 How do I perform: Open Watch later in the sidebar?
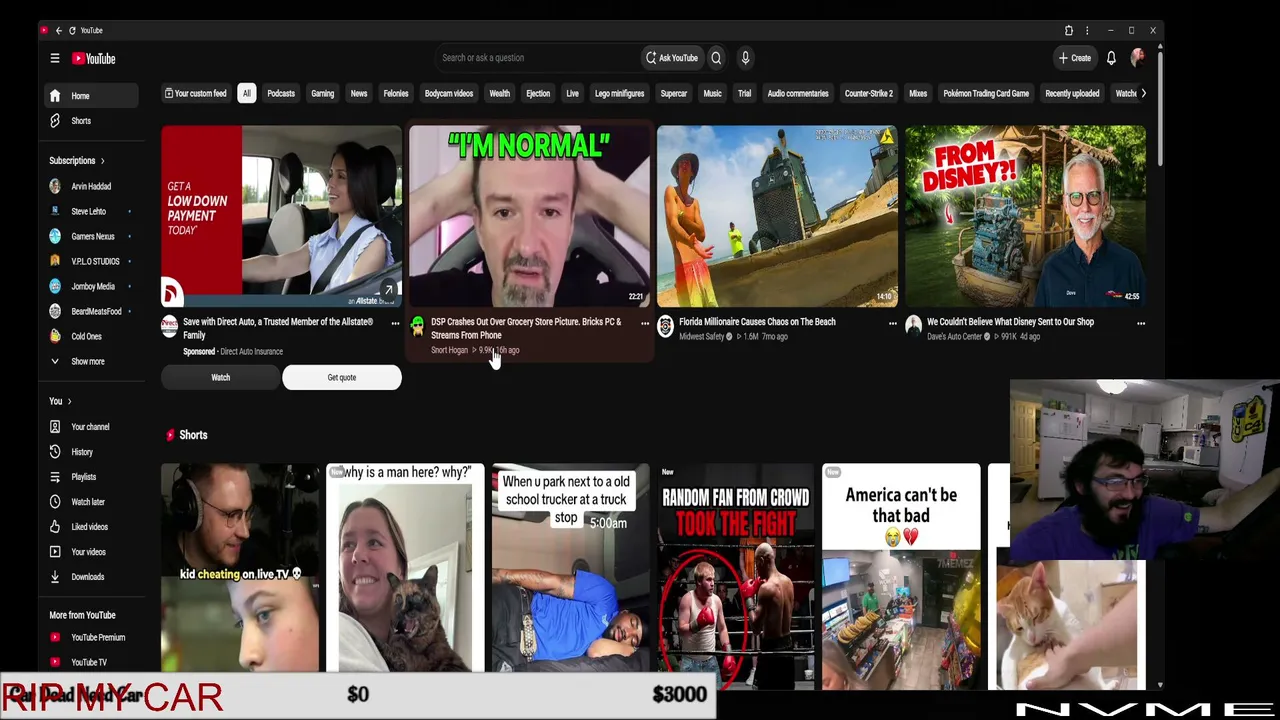(x=93, y=502)
